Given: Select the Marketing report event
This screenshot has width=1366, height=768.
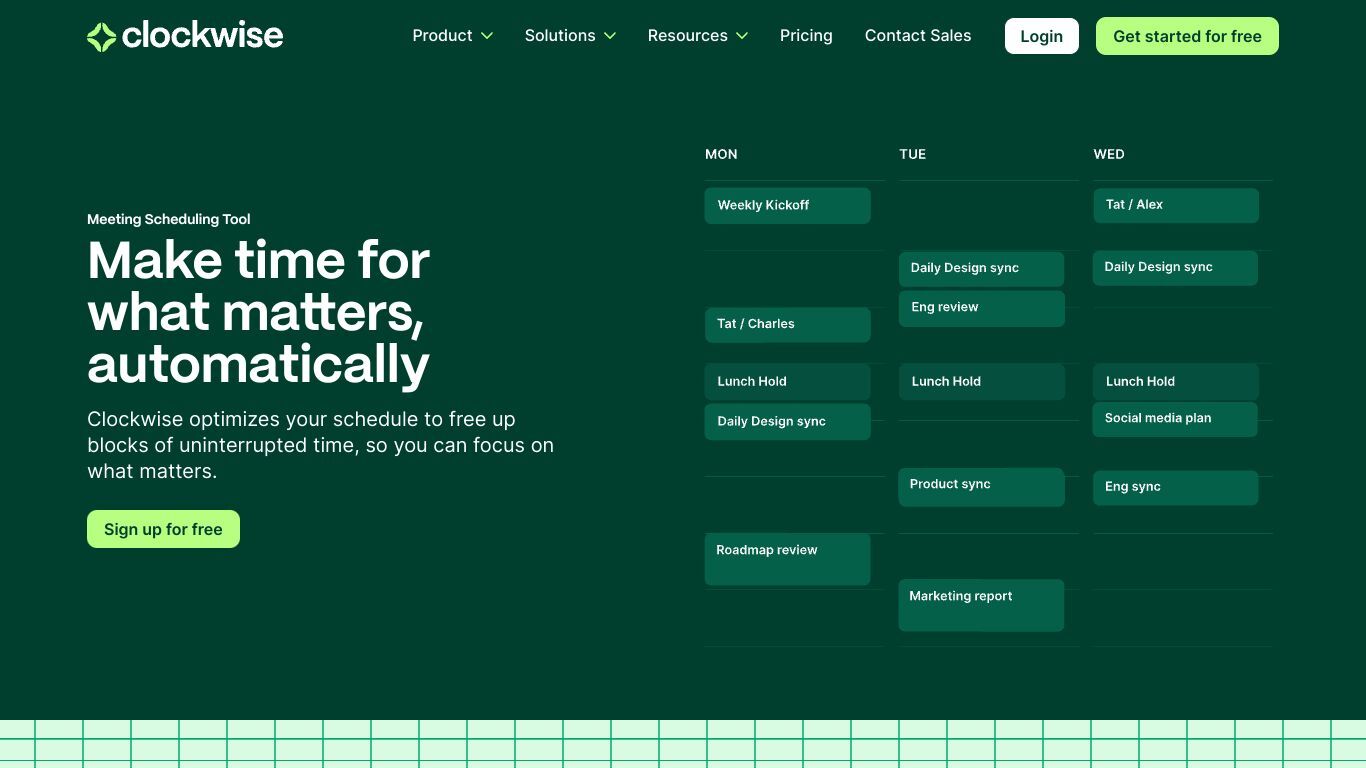Looking at the screenshot, I should pyautogui.click(x=981, y=605).
